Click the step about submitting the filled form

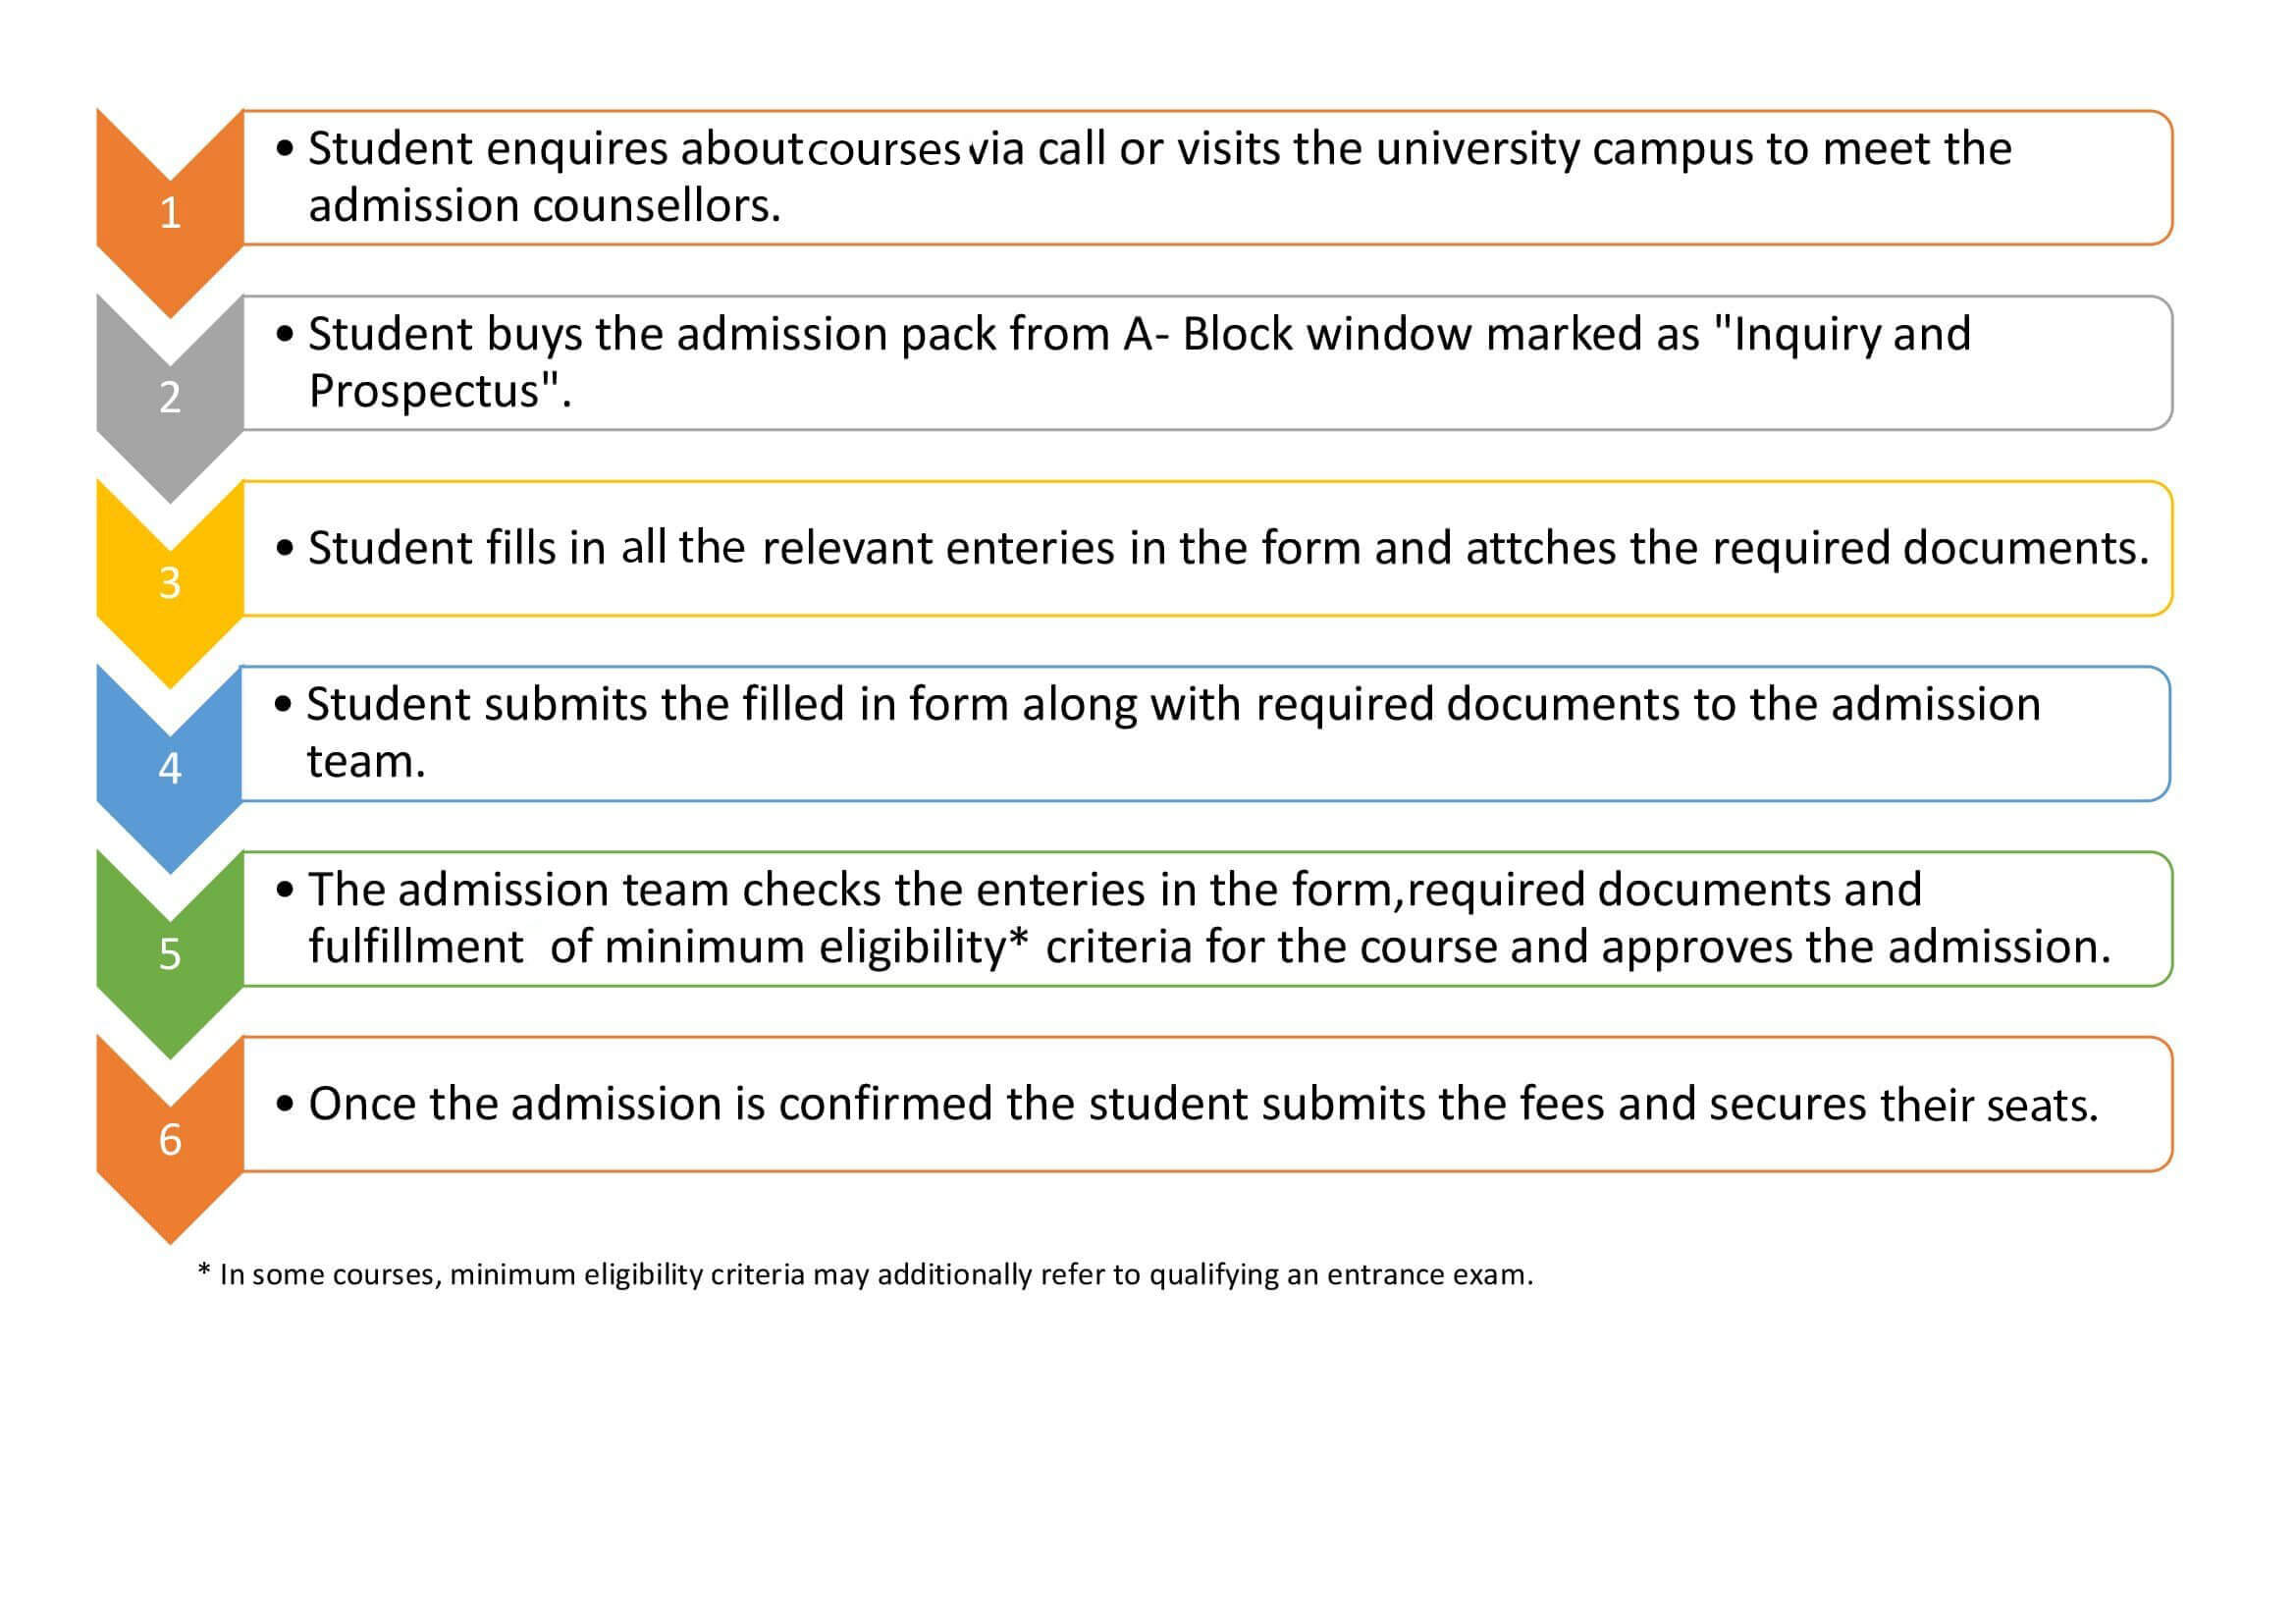1206,733
